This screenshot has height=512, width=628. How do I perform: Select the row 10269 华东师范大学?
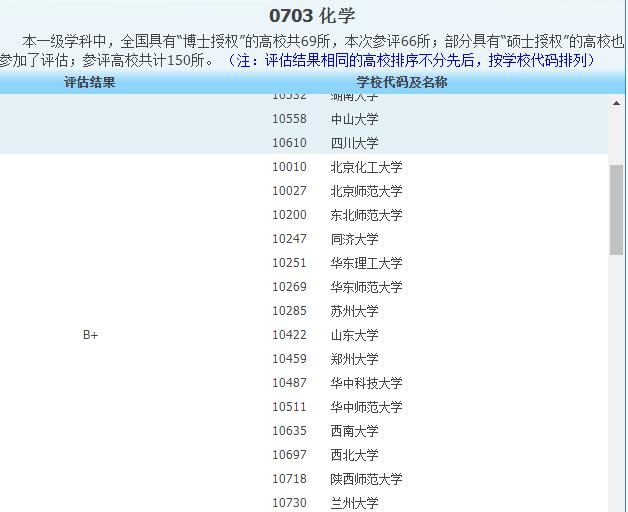(x=337, y=287)
